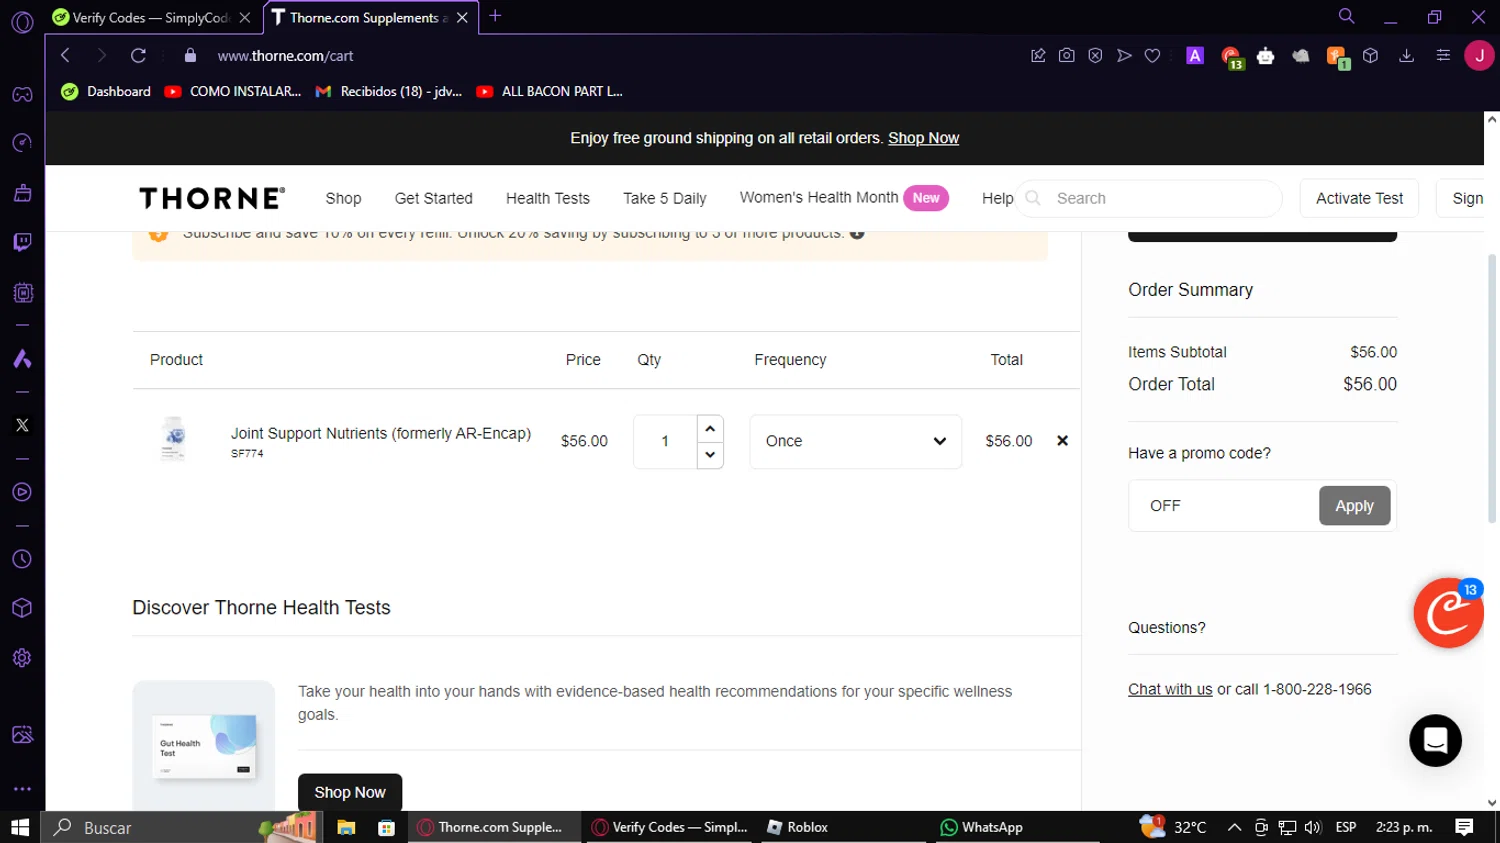Click the Joint Support Nutrients product thumbnail

[x=174, y=439]
